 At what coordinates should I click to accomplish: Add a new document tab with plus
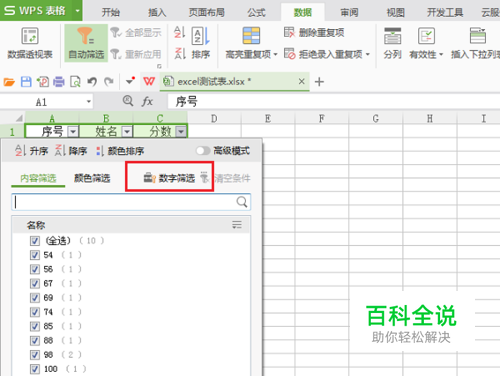coord(319,82)
